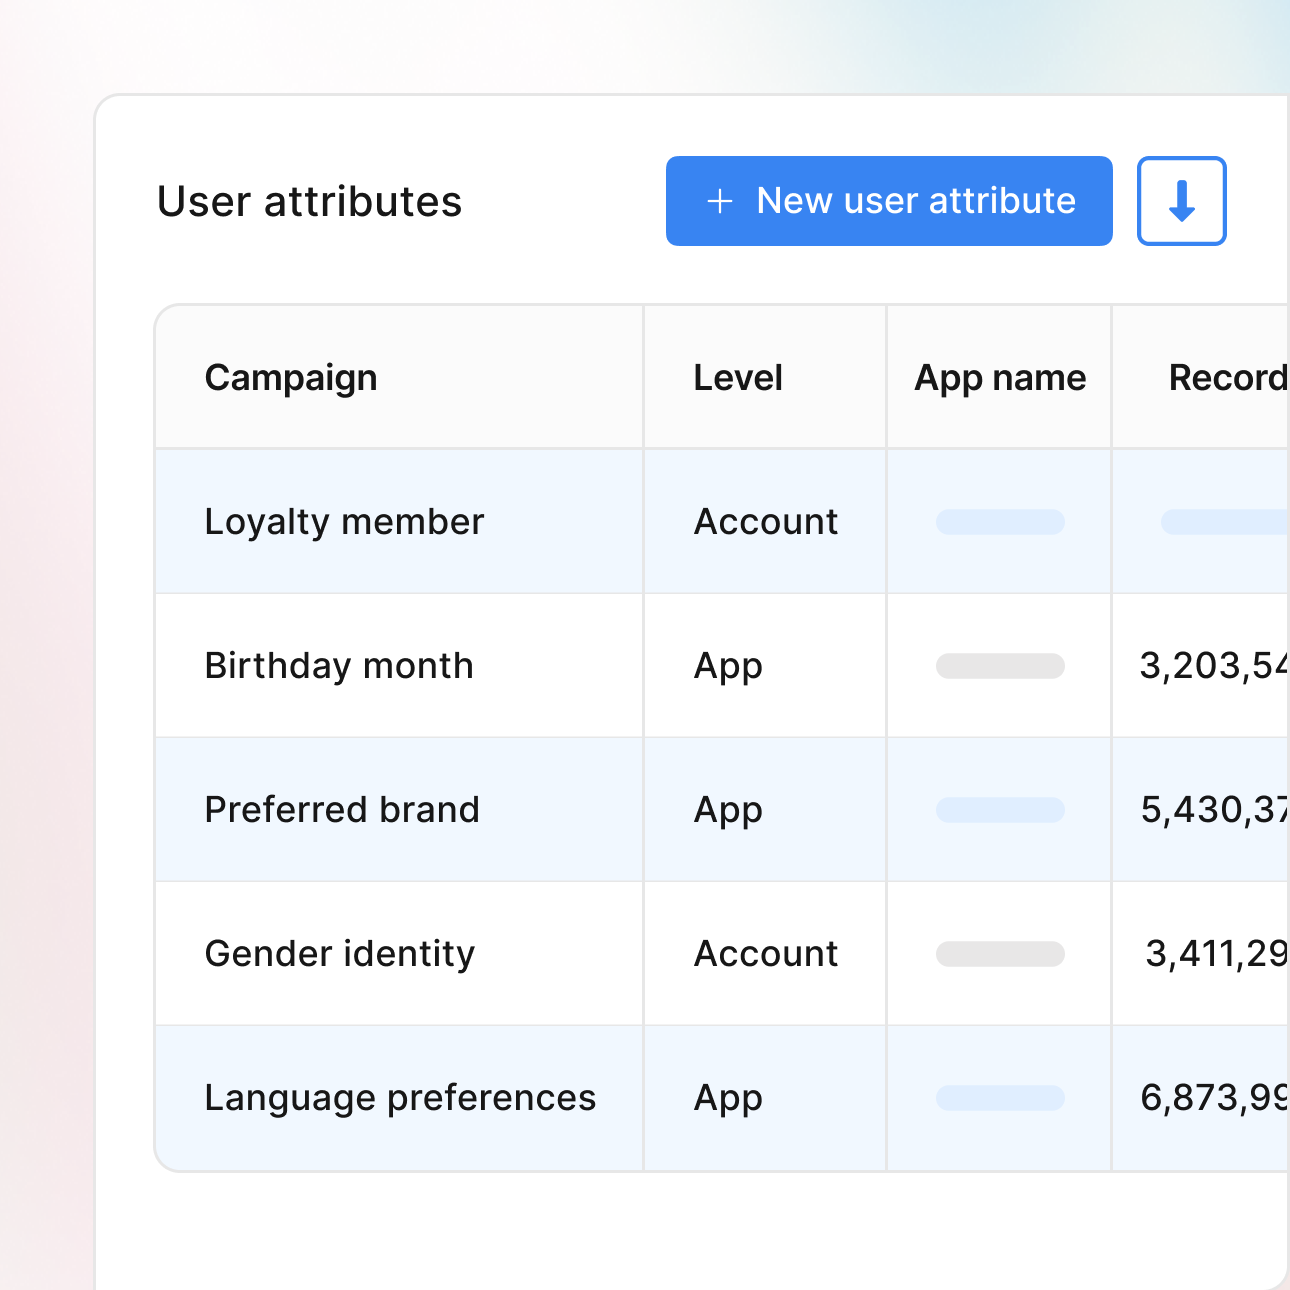
Task: Select the Language preferences row
Action: click(400, 1097)
